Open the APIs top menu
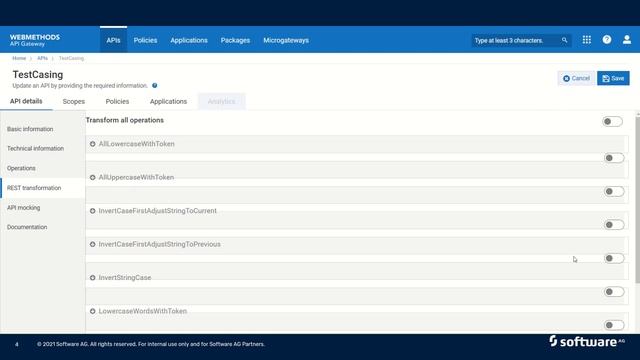Viewport: 640px width, 360px height. (x=113, y=40)
